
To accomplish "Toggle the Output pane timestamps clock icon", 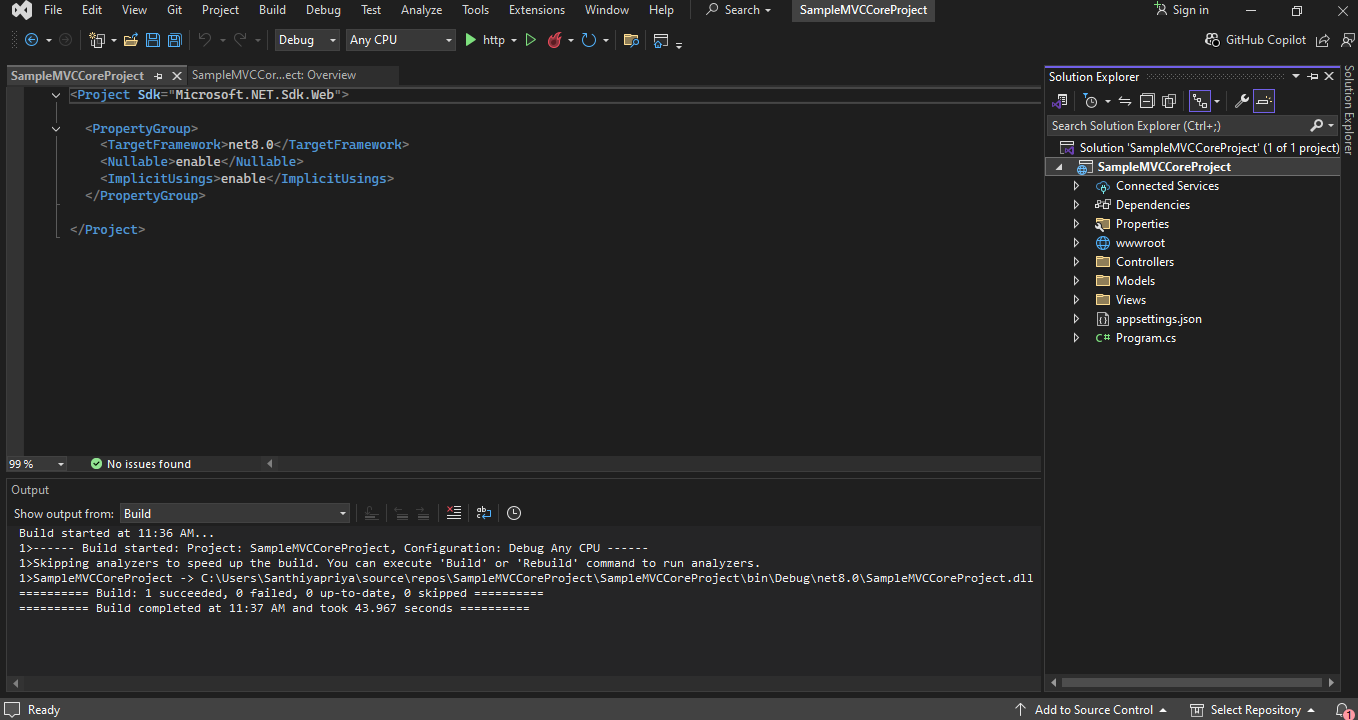I will pos(514,513).
